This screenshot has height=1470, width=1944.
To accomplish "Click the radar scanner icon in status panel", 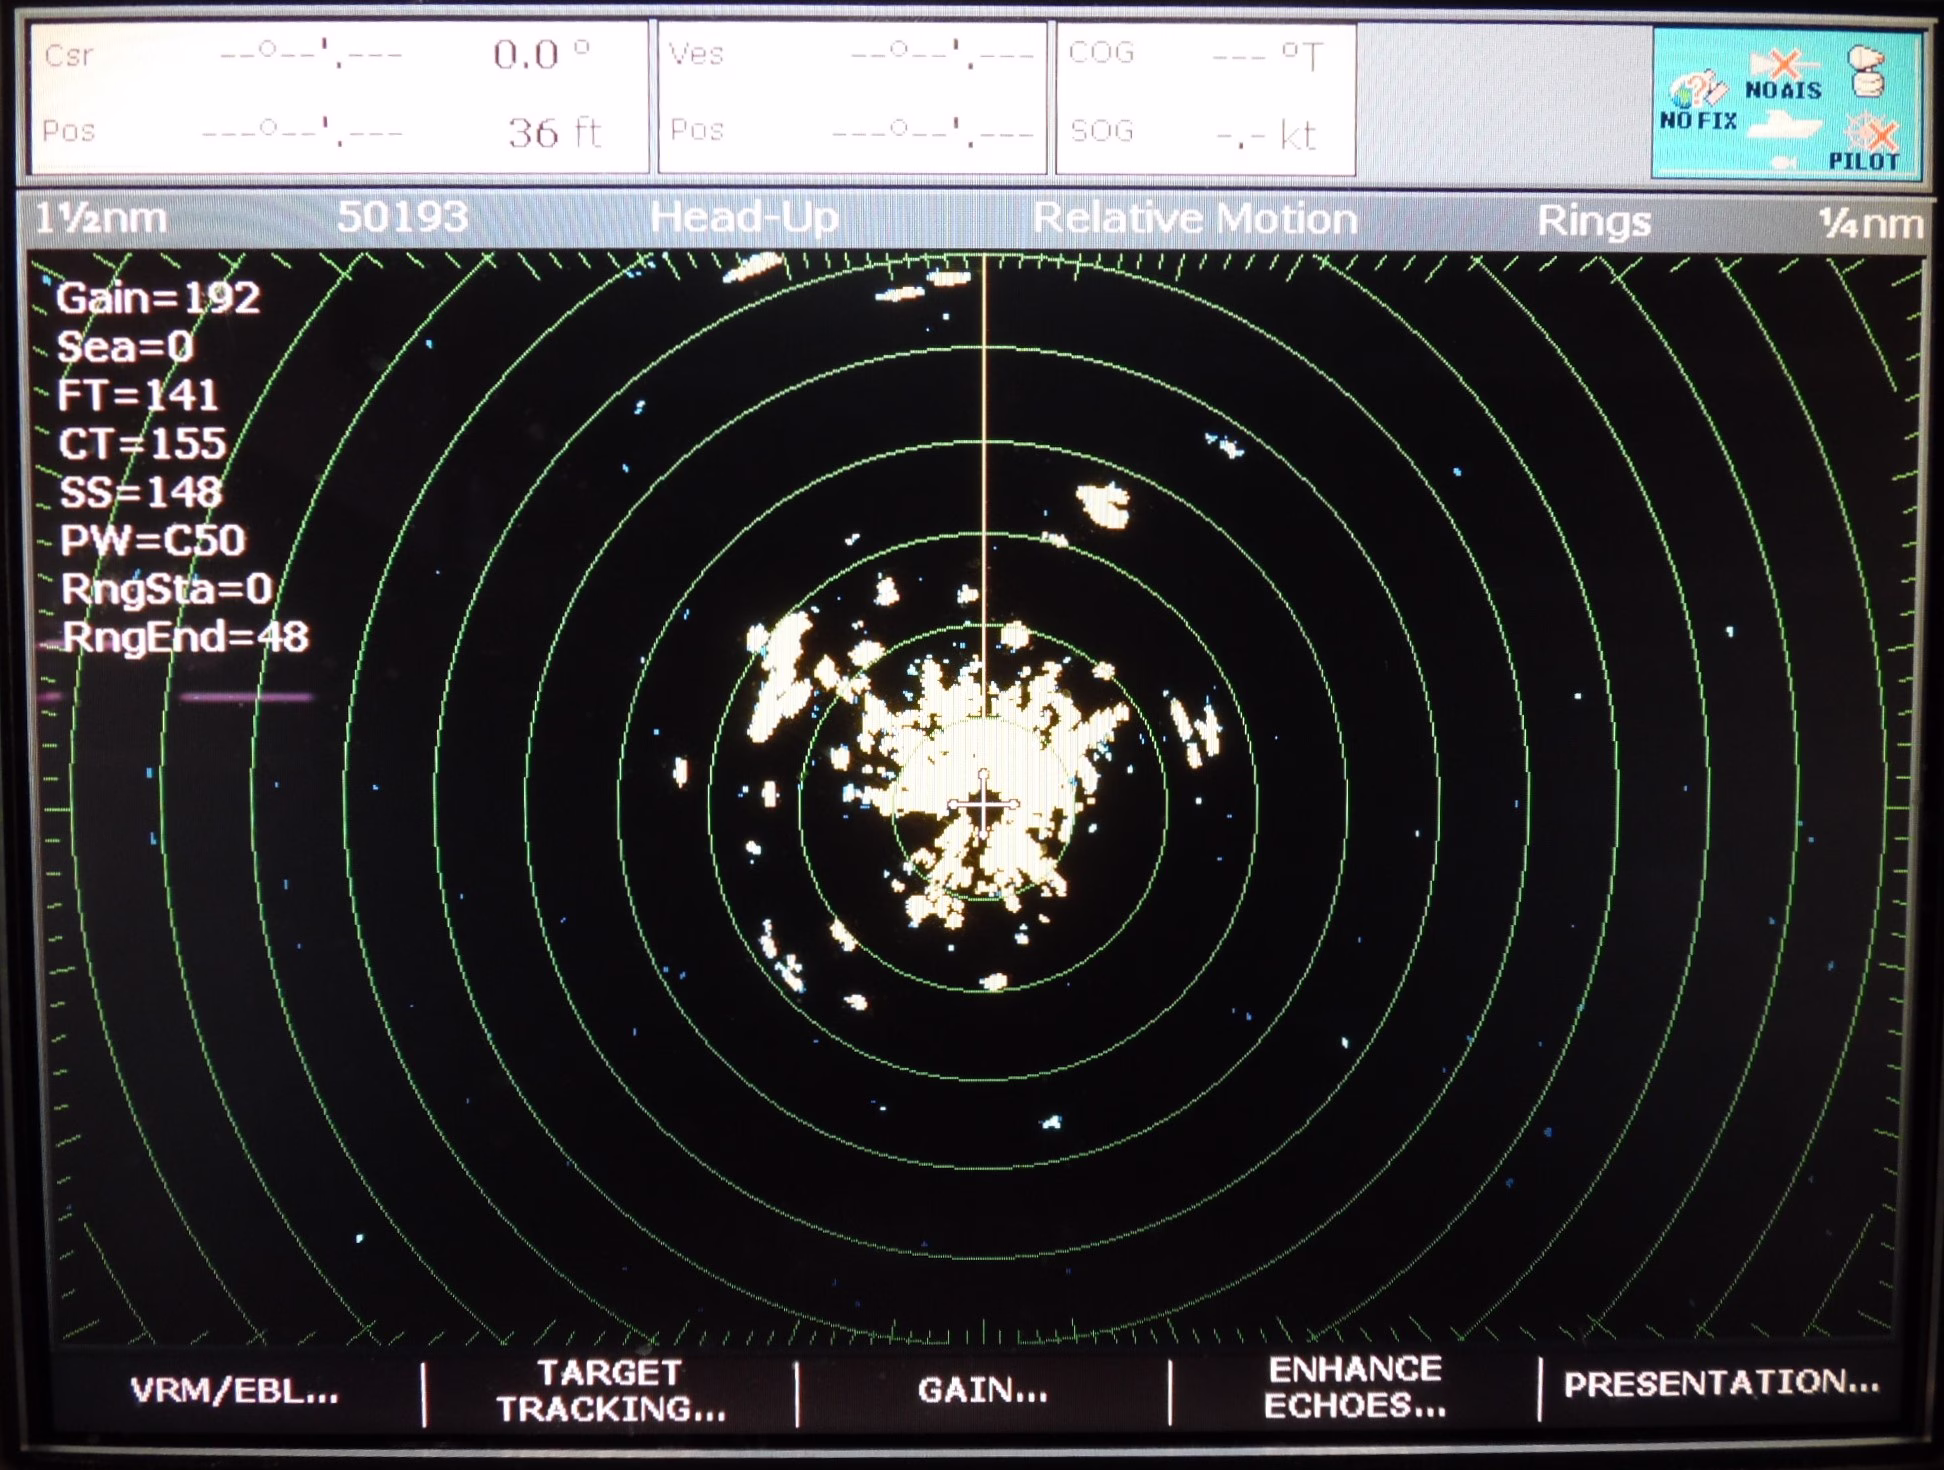I will tap(1866, 72).
